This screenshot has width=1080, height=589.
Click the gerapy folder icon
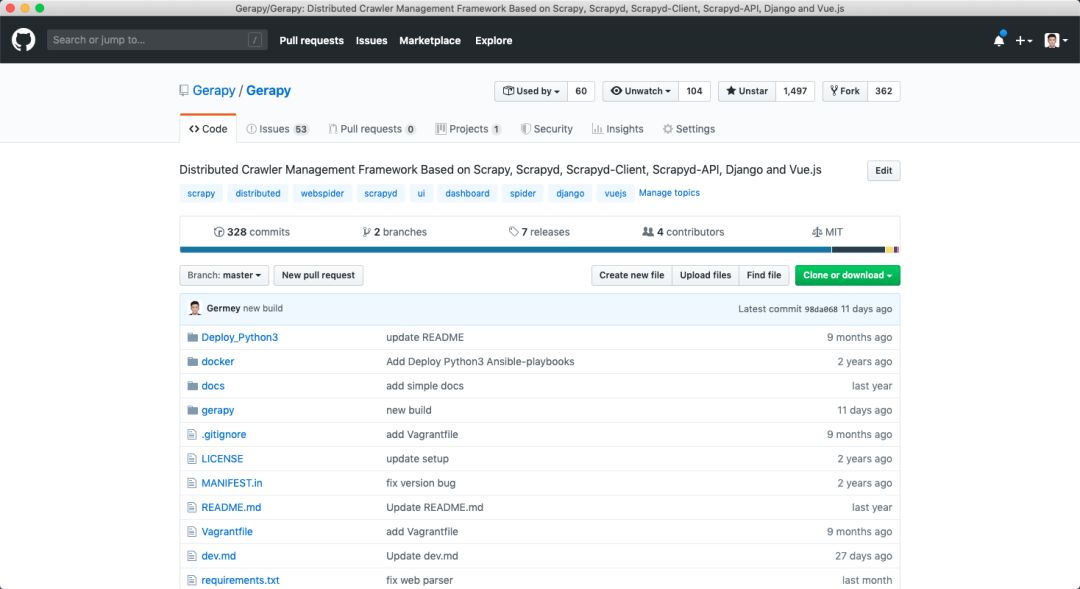pos(192,410)
